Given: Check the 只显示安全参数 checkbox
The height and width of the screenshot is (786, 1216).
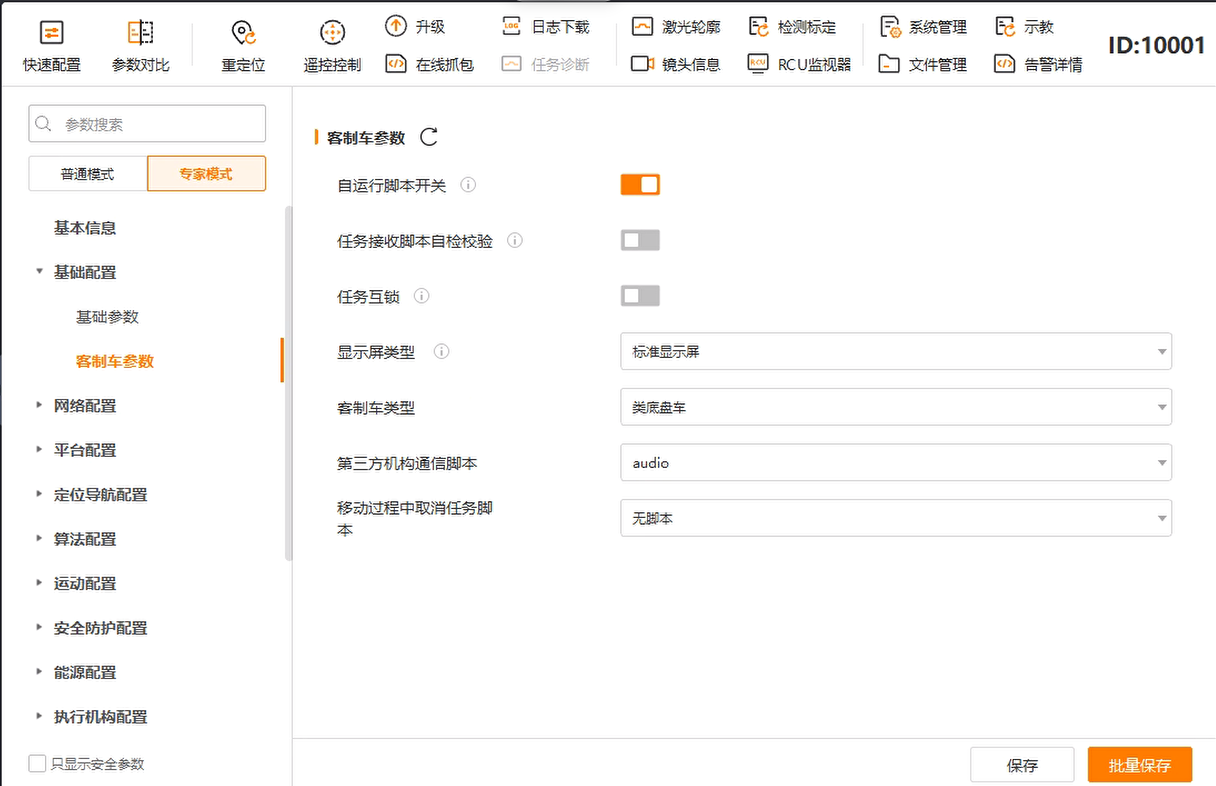Looking at the screenshot, I should point(37,764).
